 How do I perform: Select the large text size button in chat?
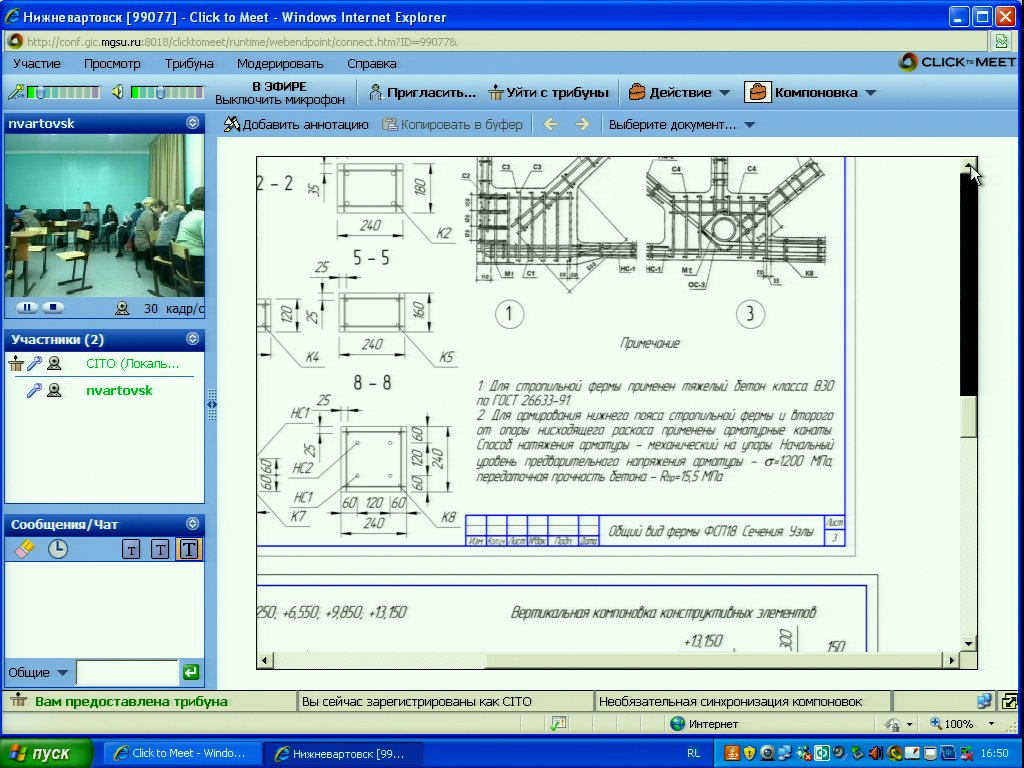coord(189,549)
